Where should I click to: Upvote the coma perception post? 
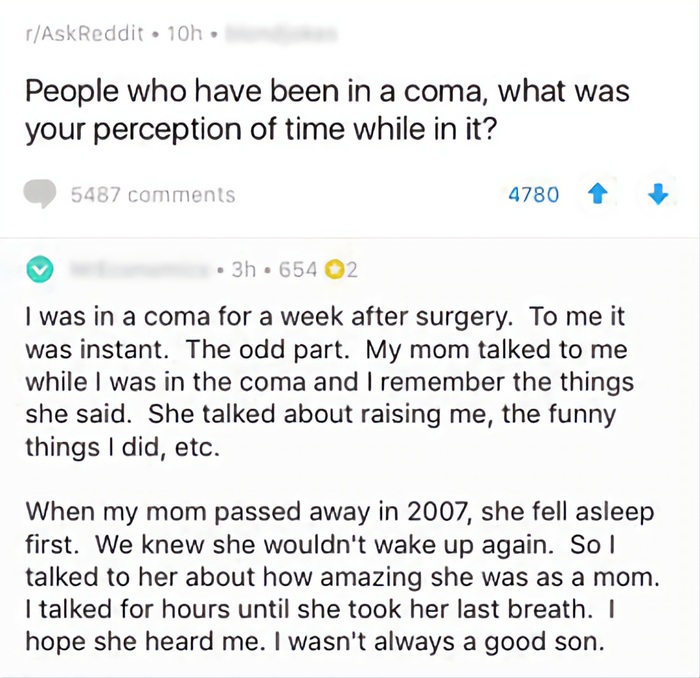(597, 195)
